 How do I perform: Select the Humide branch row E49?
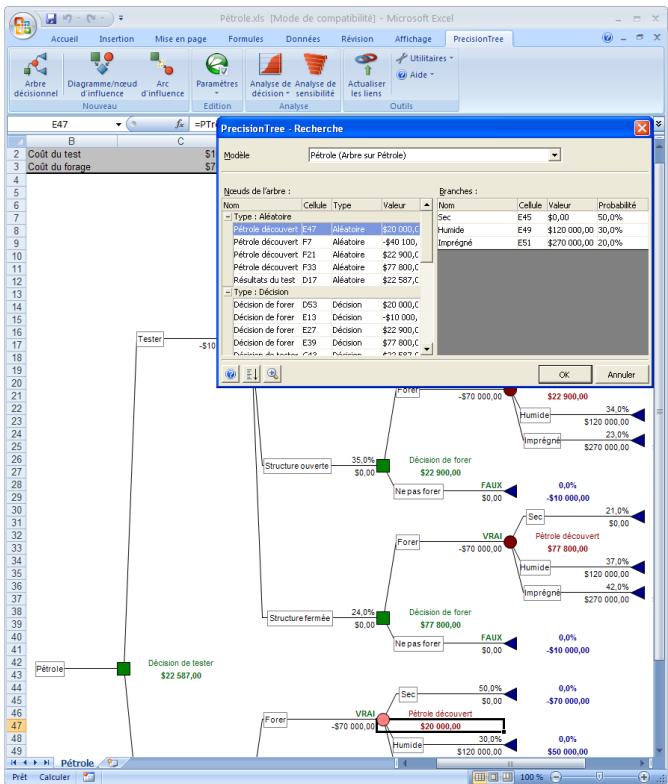(x=542, y=230)
